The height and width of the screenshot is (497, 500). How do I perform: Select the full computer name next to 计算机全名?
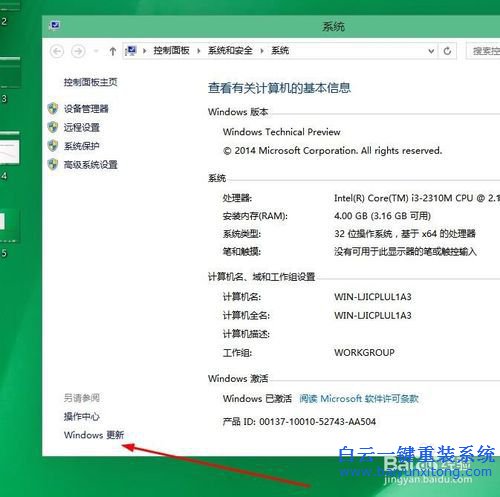tap(373, 315)
